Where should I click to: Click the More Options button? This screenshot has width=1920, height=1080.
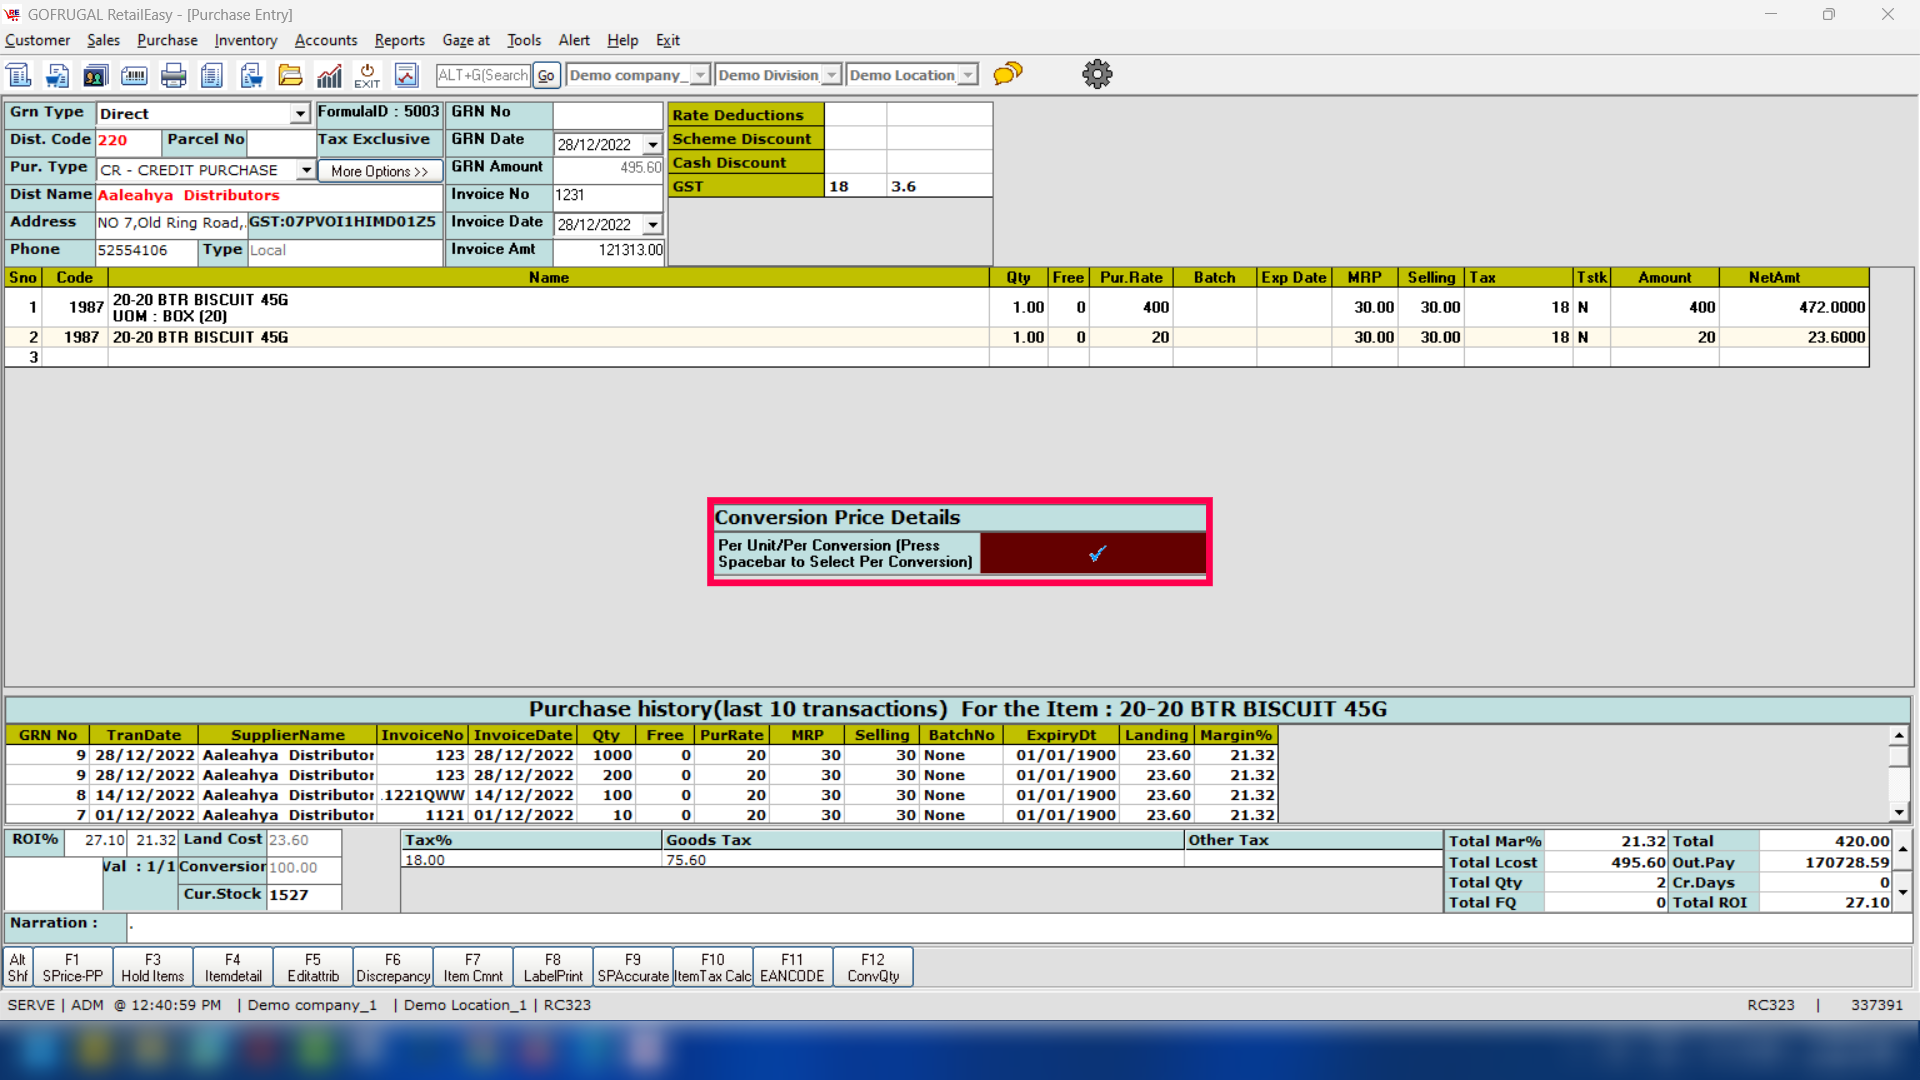379,171
